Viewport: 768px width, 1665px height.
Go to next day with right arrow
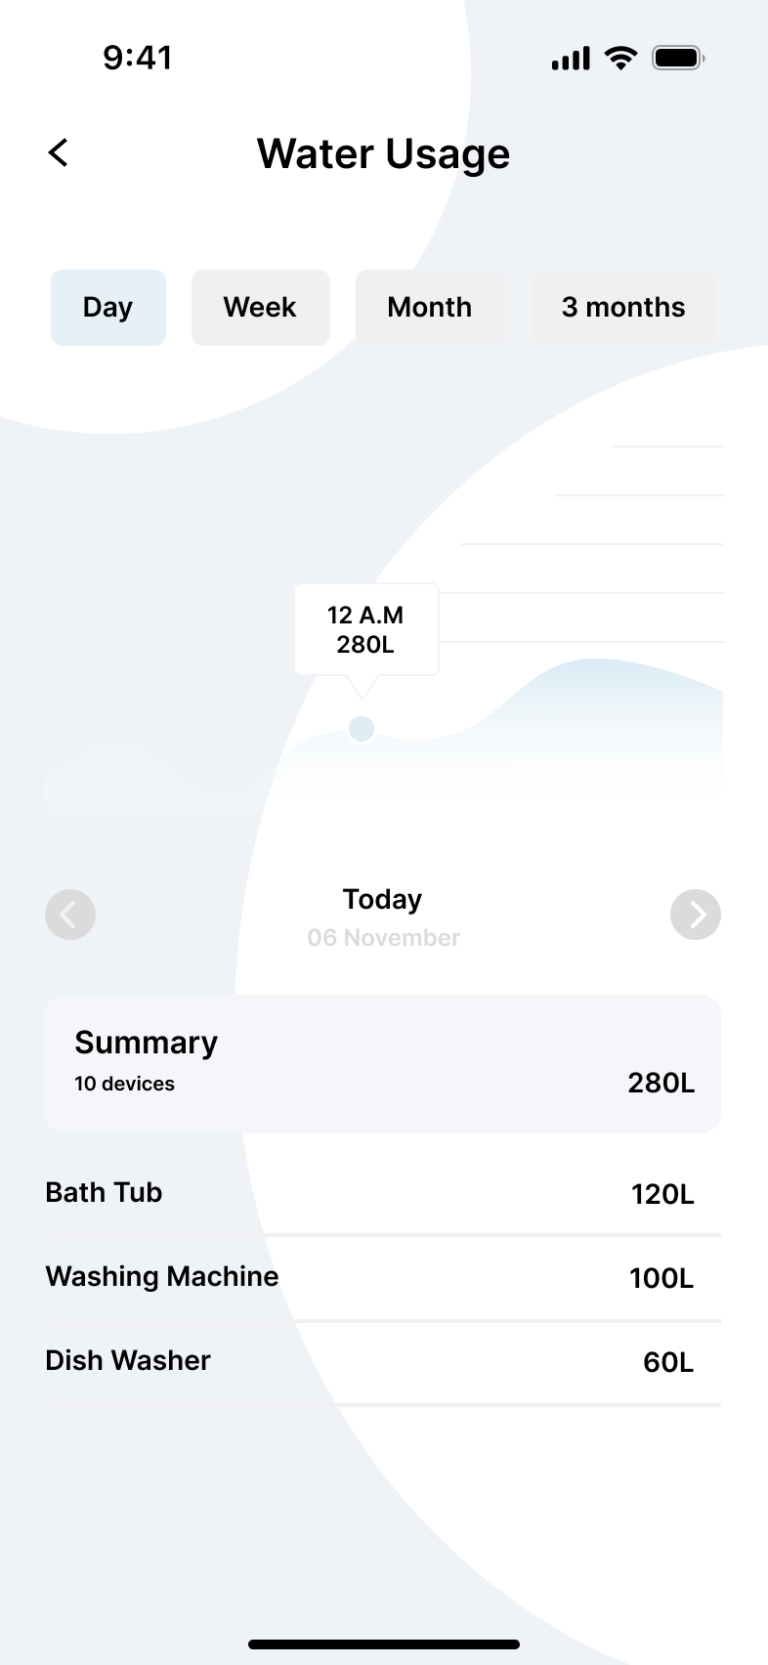point(695,914)
